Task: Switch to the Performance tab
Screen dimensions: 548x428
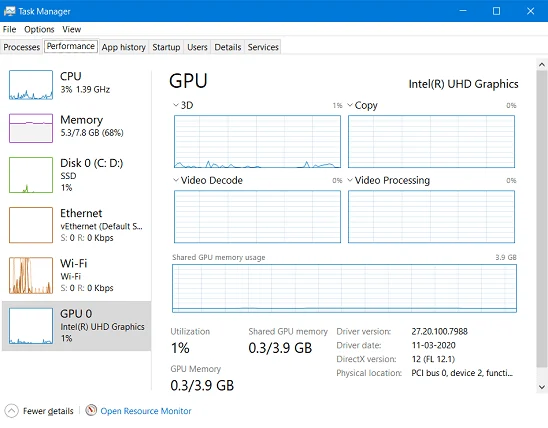Action: [71, 46]
